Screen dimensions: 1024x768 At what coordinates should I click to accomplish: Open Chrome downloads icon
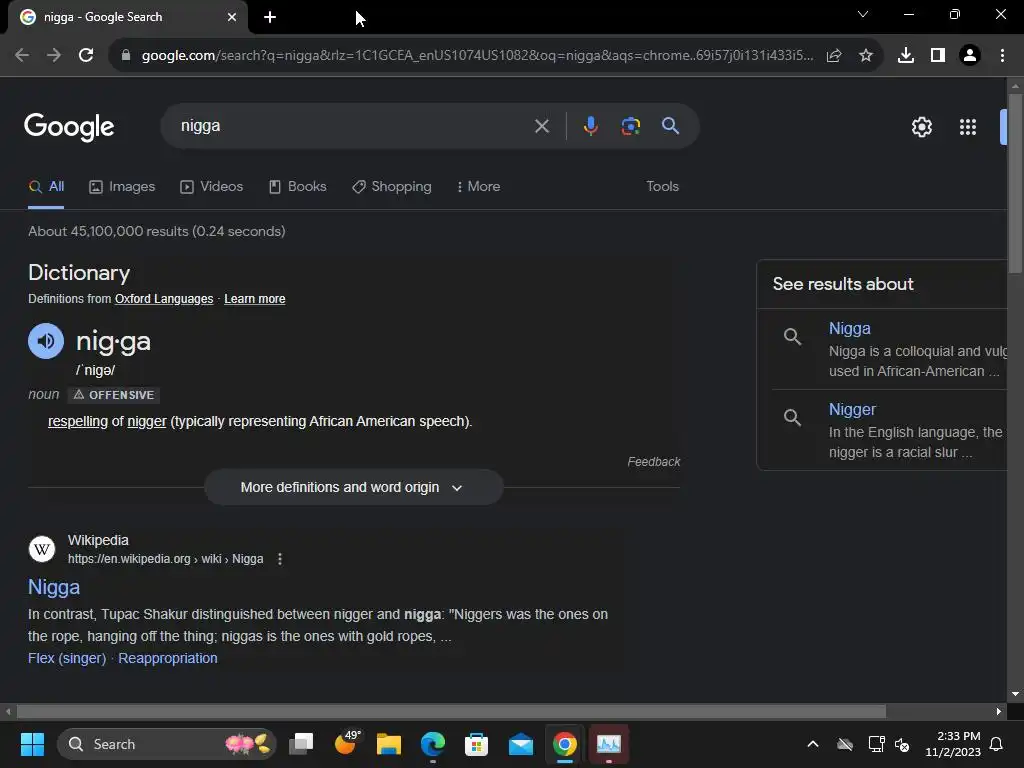point(905,56)
